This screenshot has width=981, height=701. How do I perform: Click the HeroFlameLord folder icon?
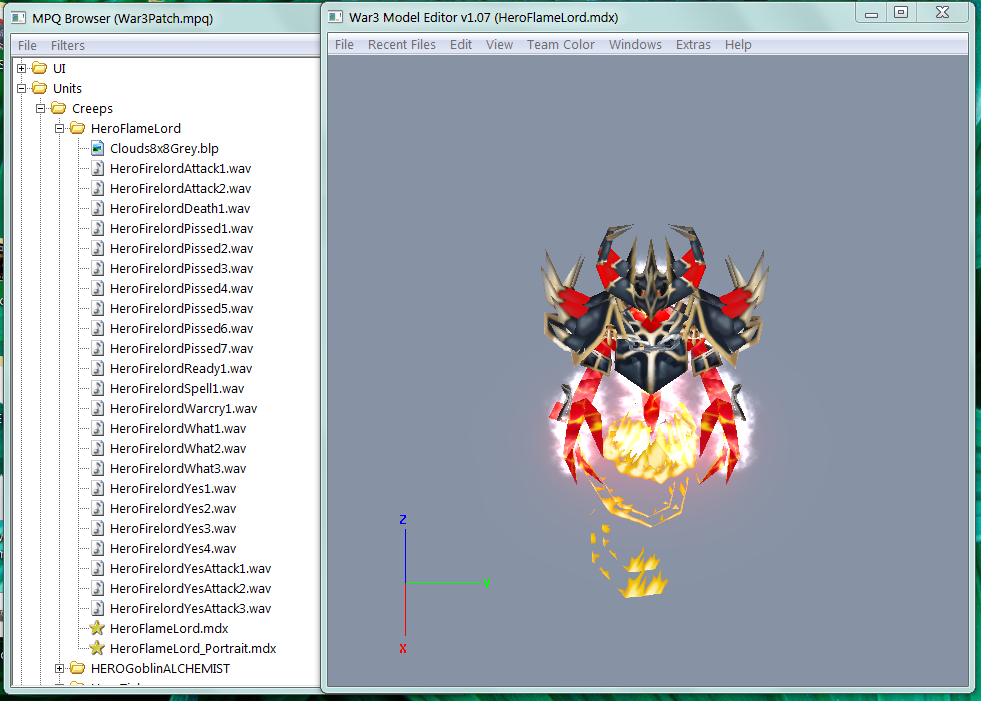pyautogui.click(x=78, y=128)
